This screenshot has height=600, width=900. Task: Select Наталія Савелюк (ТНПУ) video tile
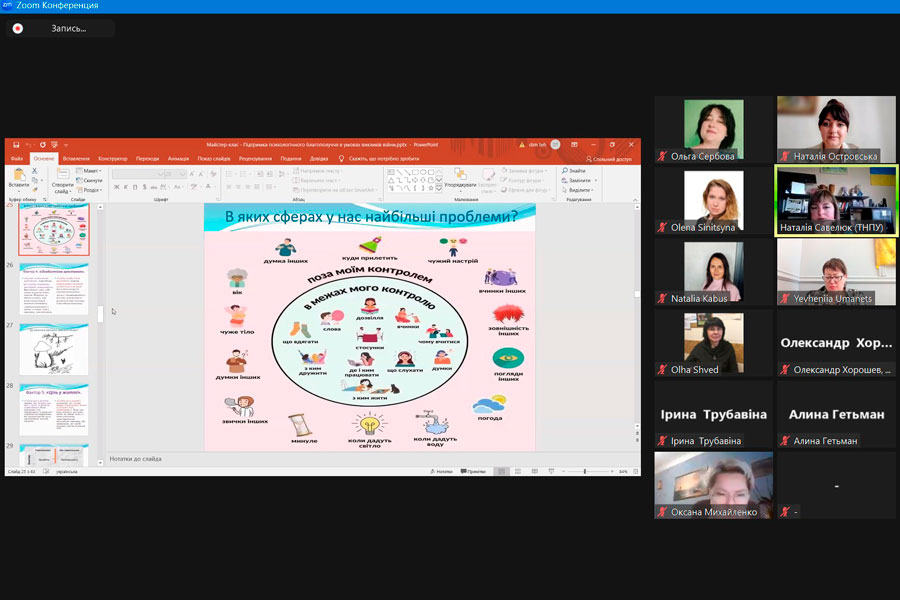[x=836, y=201]
